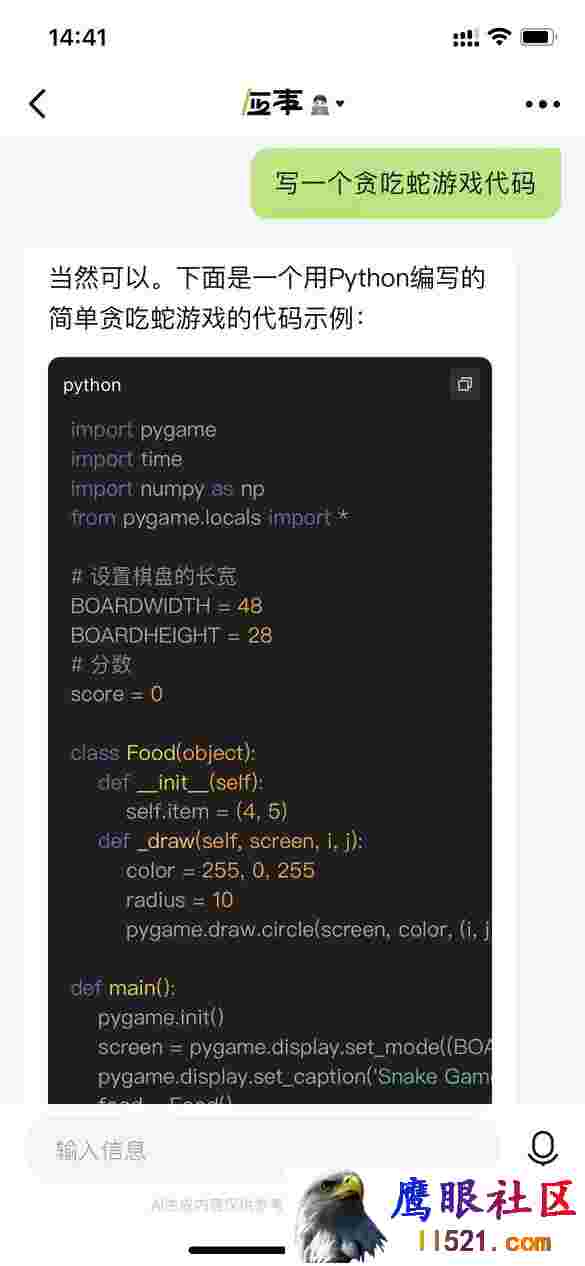Tap the microphone voice input icon
Image resolution: width=585 pixels, height=1266 pixels.
pos(542,1147)
